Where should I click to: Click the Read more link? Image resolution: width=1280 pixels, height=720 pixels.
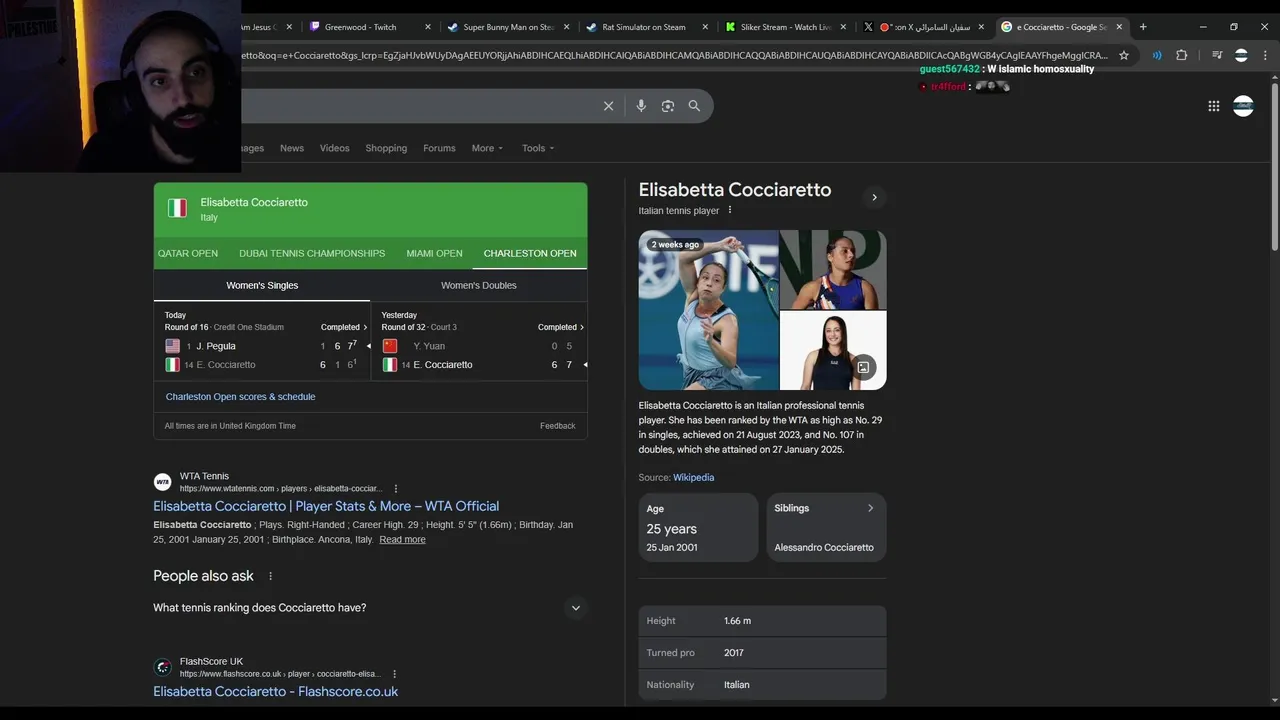[402, 540]
